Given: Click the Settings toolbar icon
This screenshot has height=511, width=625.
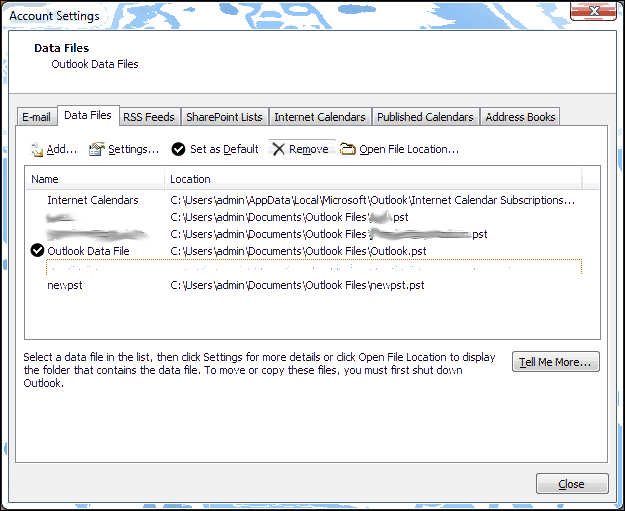Looking at the screenshot, I should [x=97, y=149].
